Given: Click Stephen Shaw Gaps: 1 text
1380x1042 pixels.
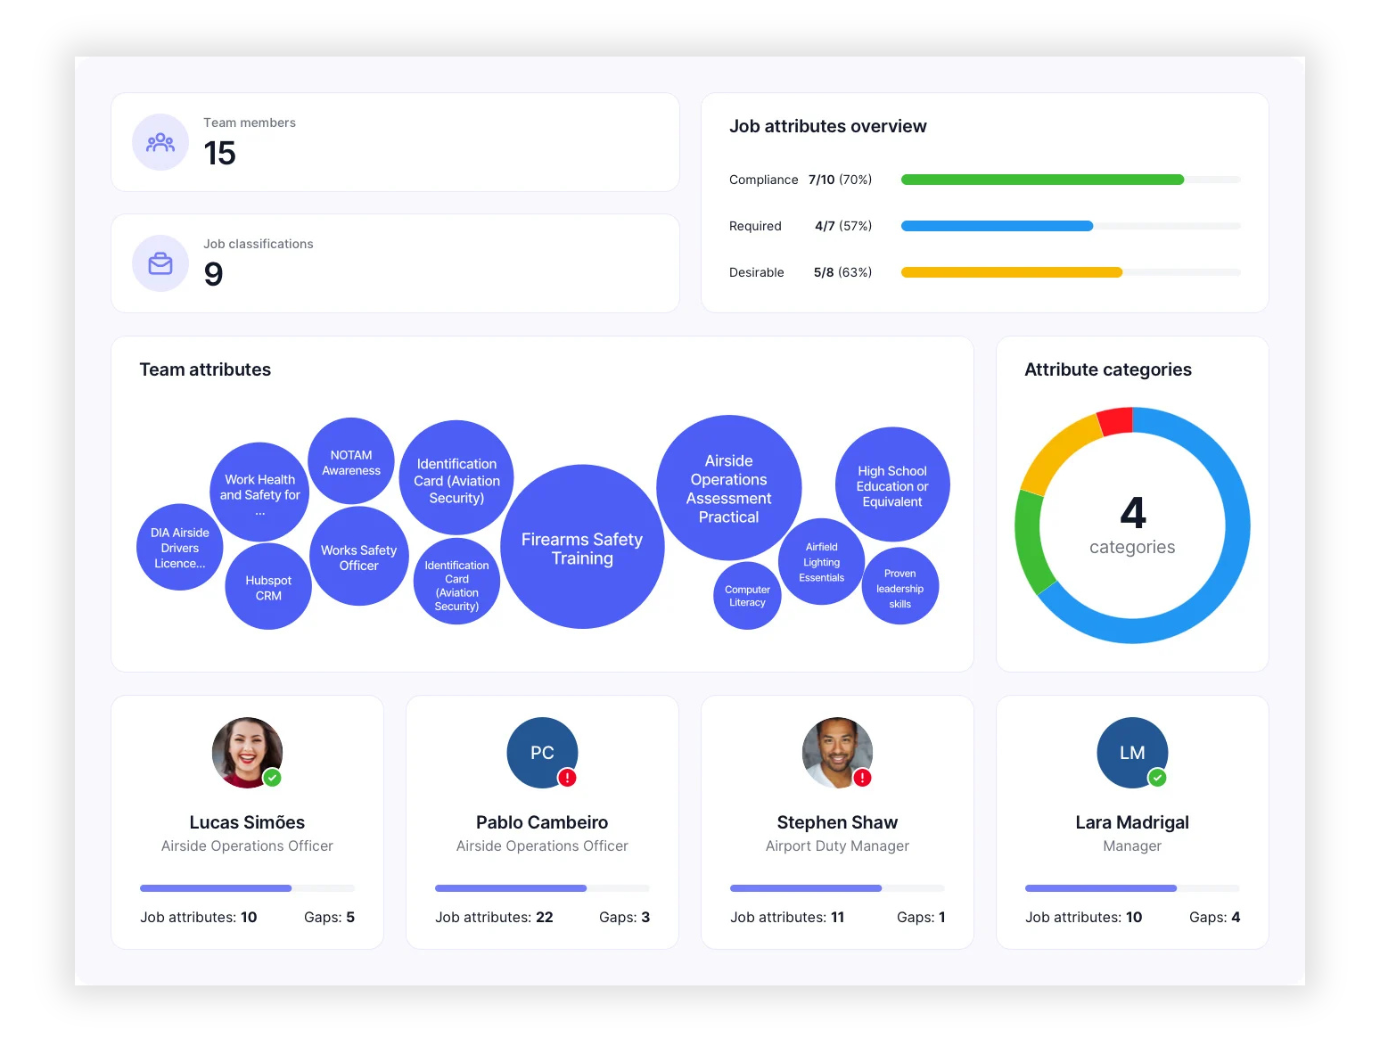Looking at the screenshot, I should tap(921, 917).
